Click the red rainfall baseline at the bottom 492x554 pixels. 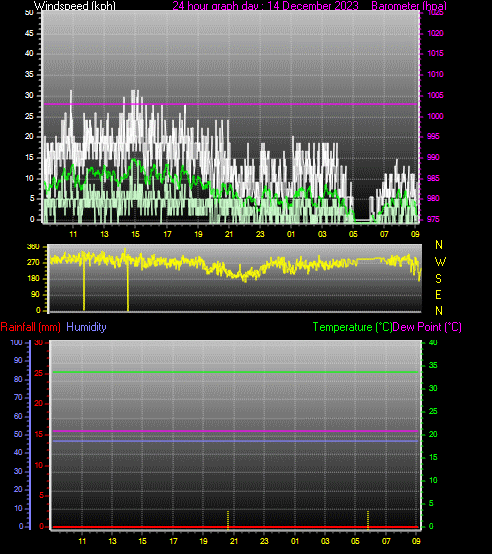click(x=236, y=527)
